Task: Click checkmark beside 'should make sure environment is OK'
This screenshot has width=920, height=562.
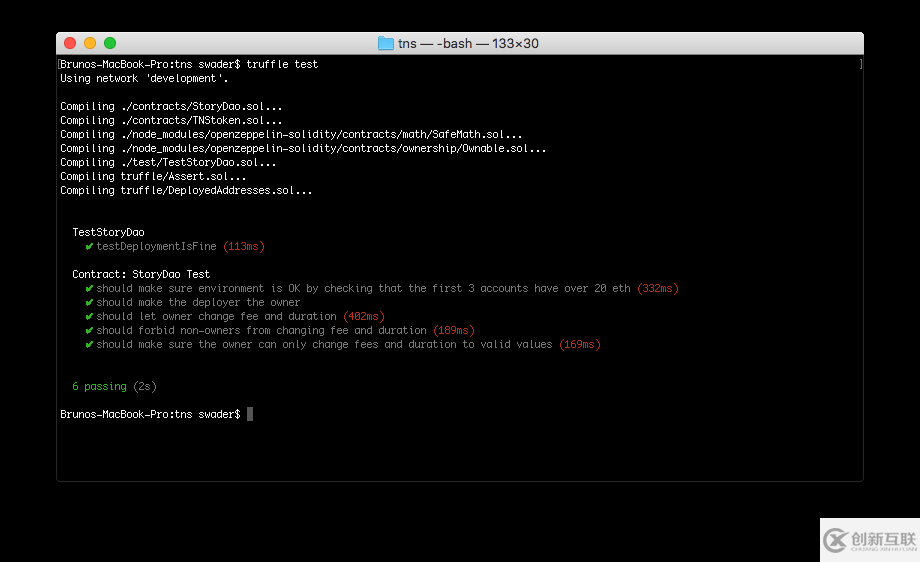Action: [x=89, y=289]
